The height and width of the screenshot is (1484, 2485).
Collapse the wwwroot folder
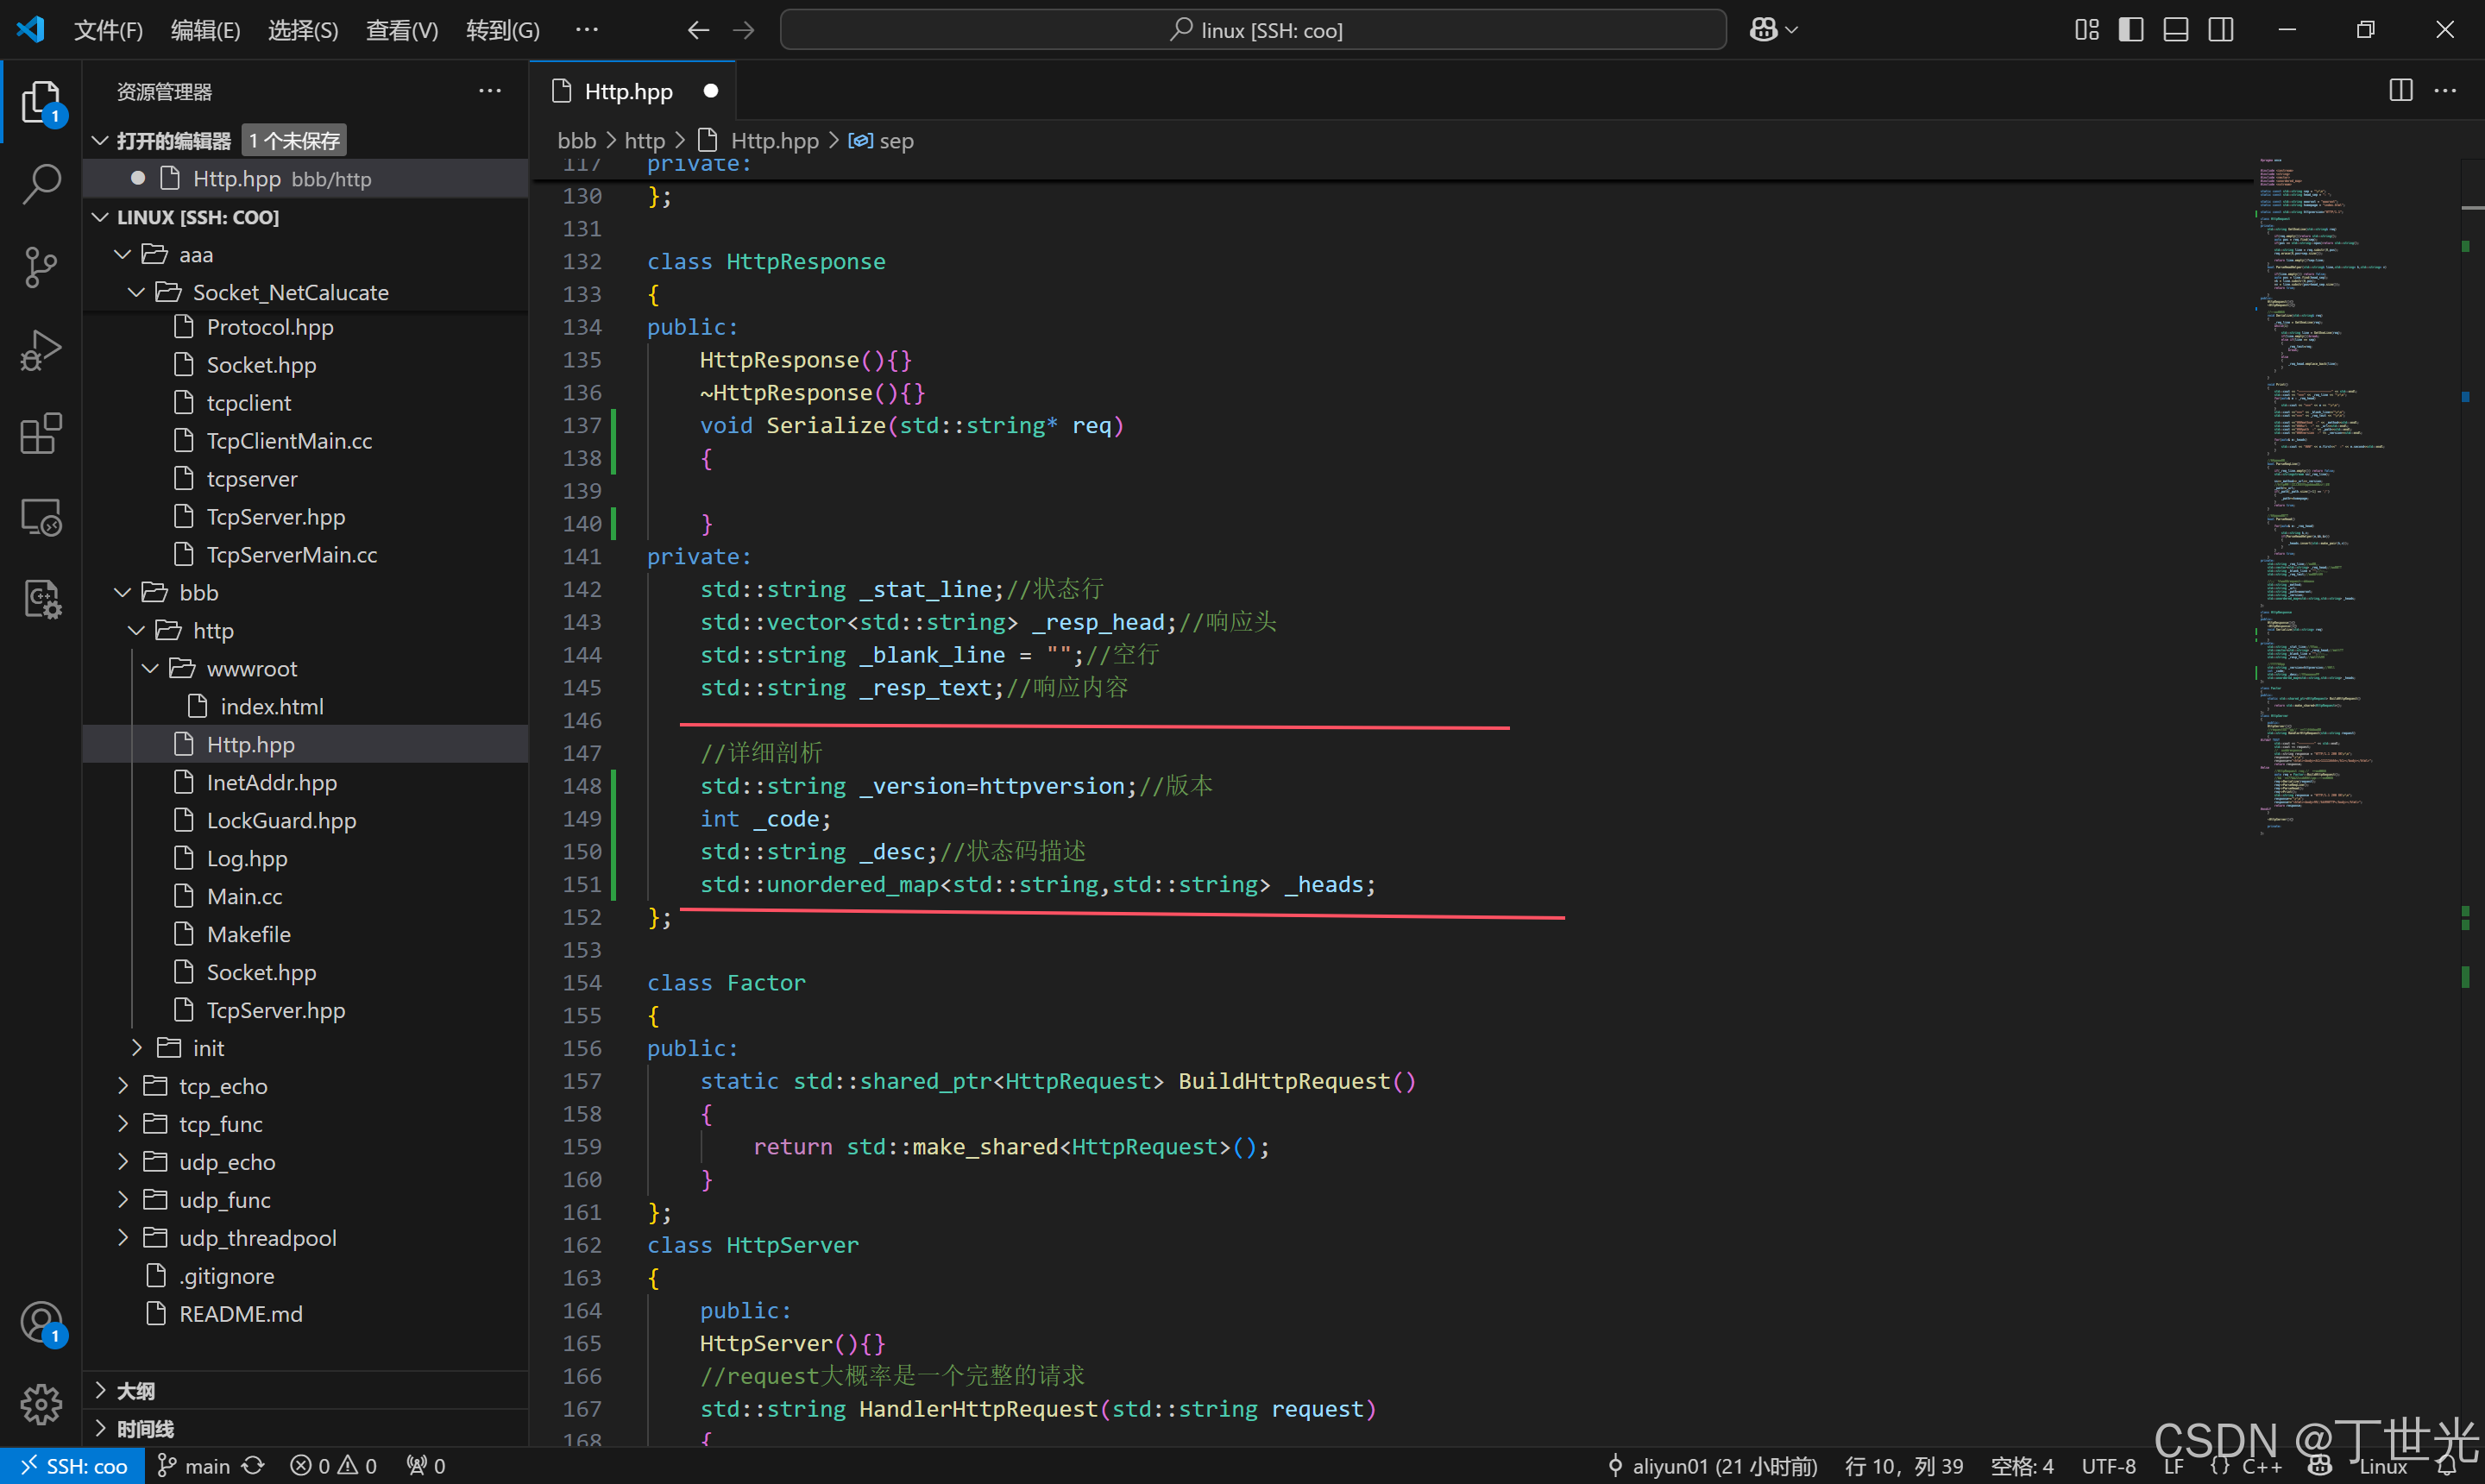(x=251, y=668)
